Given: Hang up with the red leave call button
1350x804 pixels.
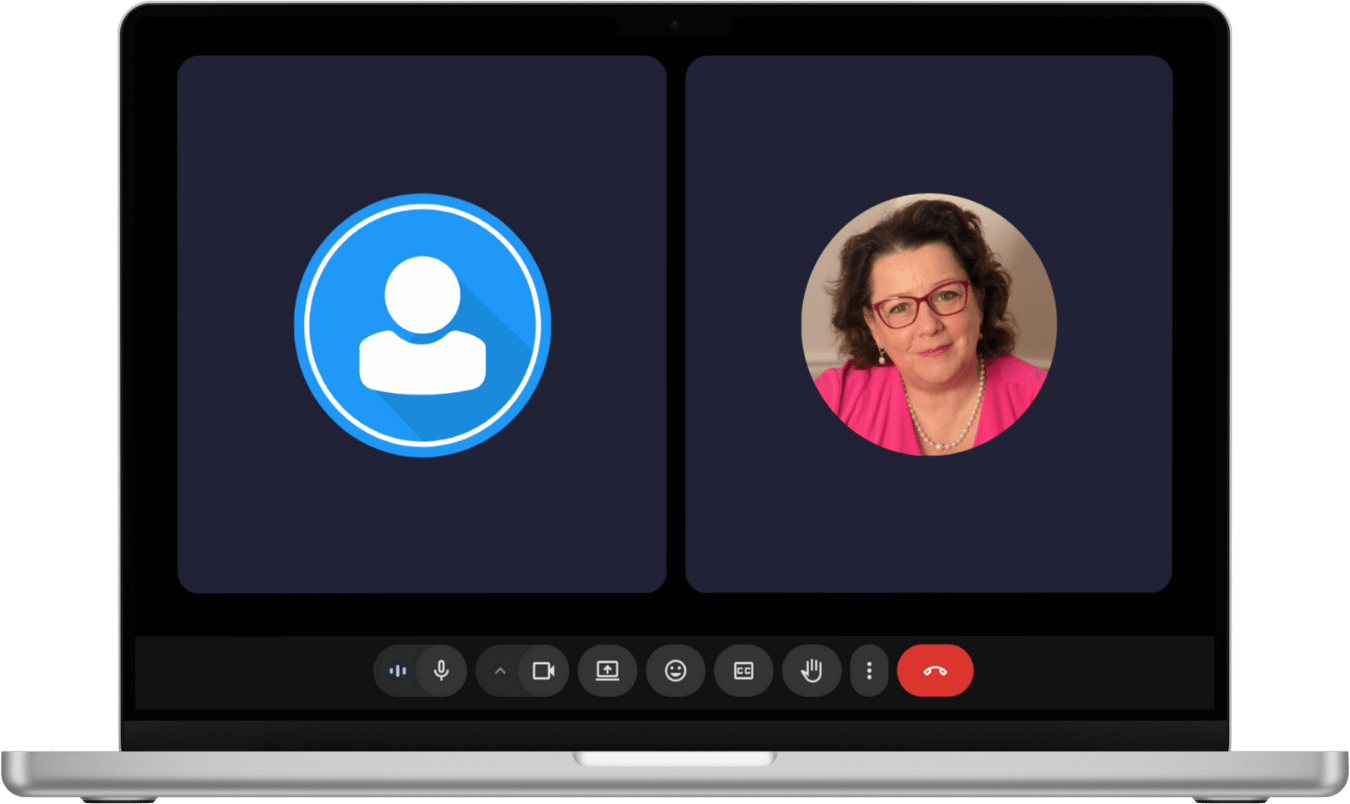Looking at the screenshot, I should click(935, 671).
